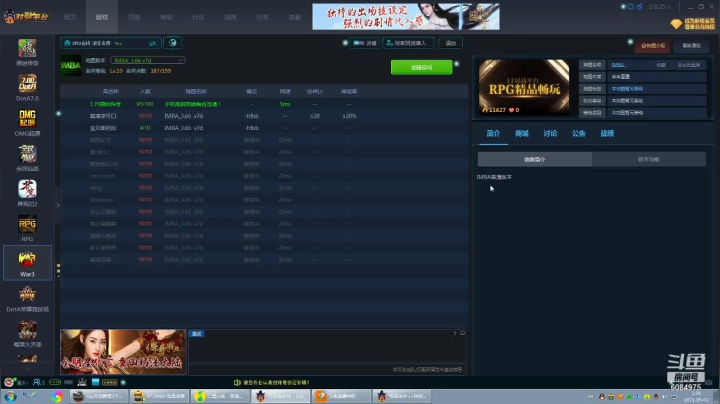Viewport: 720px width, 404px height.
Task: Expand the sidebar collapse arrow
Action: (x=58, y=205)
